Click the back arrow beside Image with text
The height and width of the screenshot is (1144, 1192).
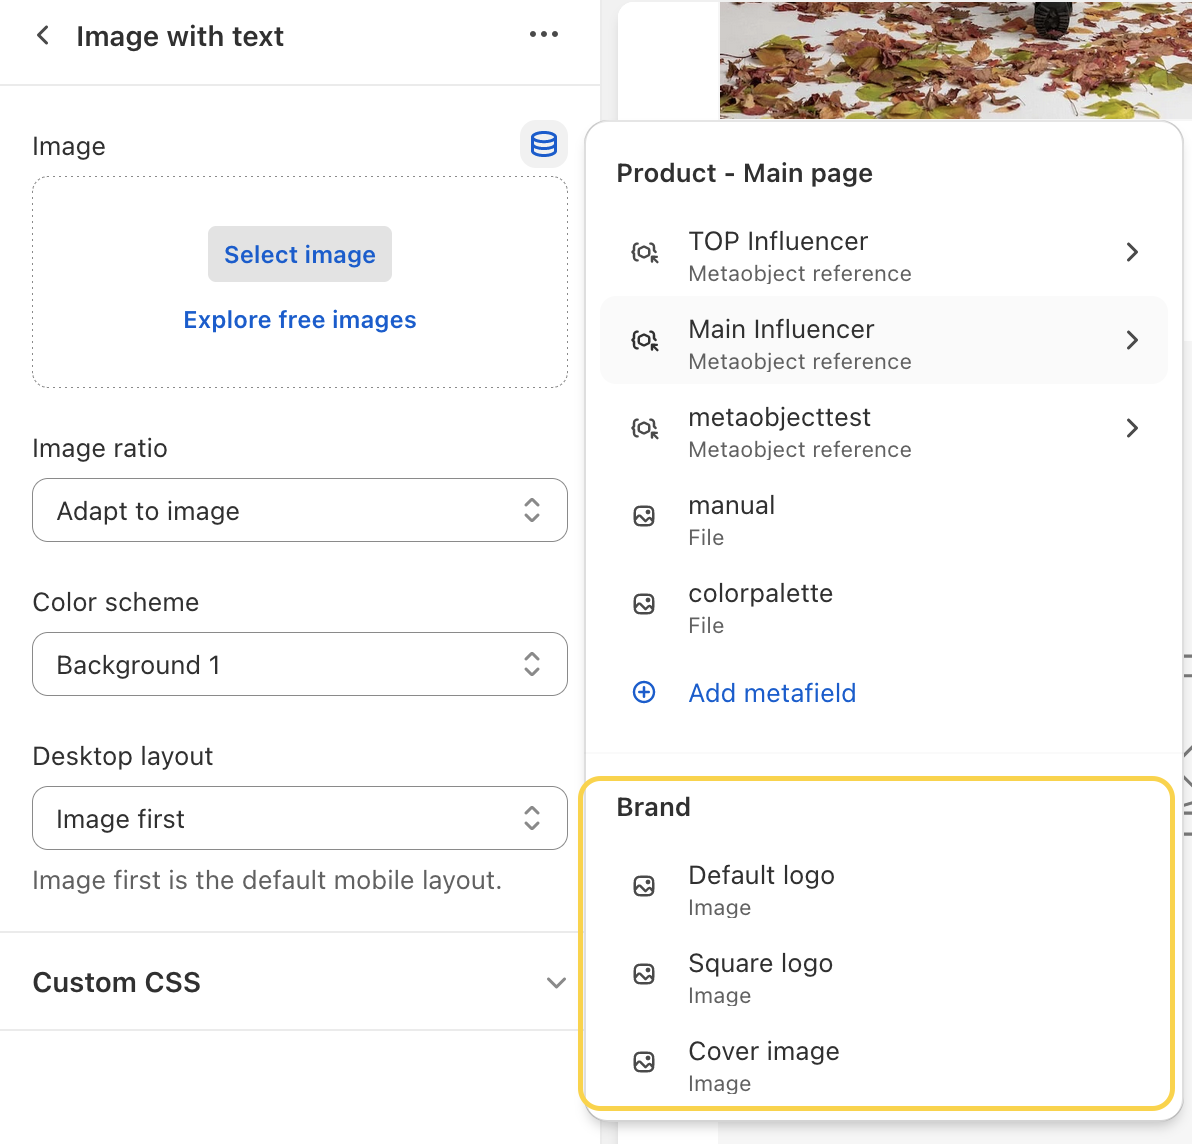[x=43, y=36]
